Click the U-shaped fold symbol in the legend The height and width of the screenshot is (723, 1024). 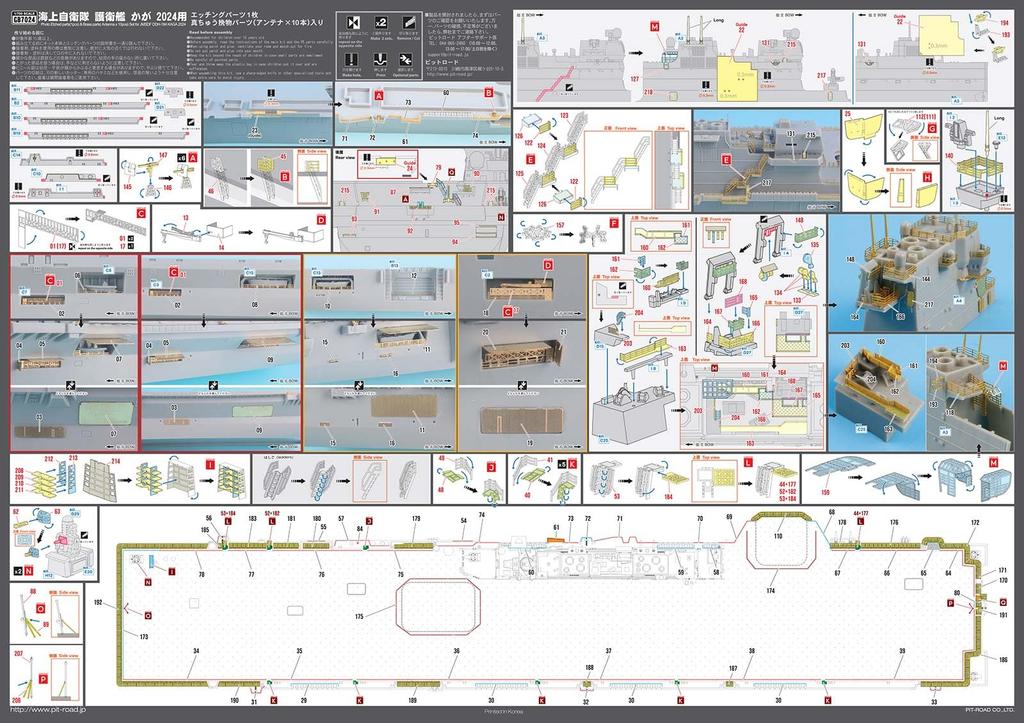[379, 62]
